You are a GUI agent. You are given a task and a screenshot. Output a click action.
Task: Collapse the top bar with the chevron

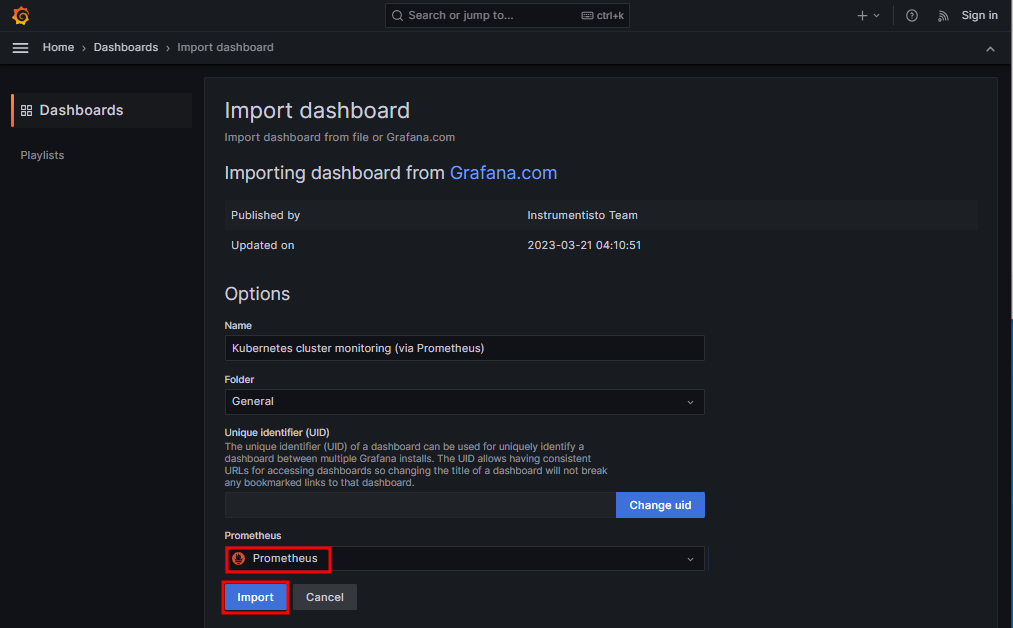(990, 49)
